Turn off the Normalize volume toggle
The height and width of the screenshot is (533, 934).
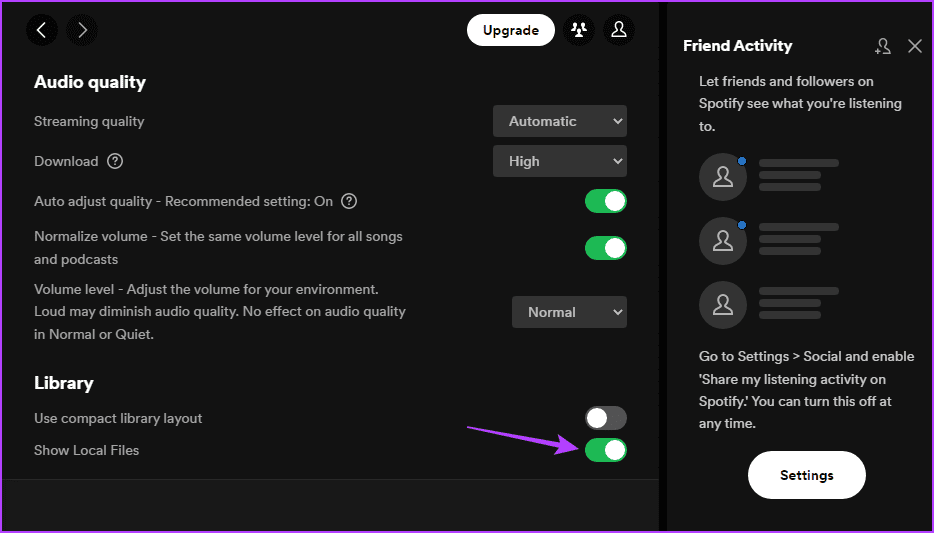(606, 248)
